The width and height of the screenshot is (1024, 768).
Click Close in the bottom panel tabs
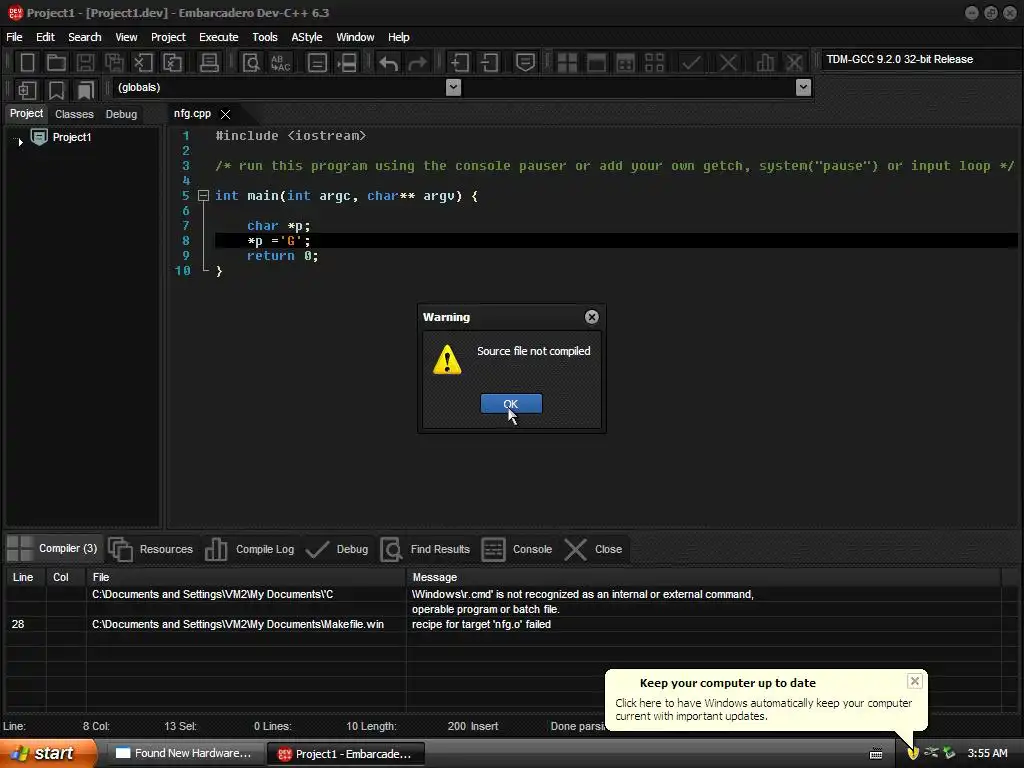(593, 549)
